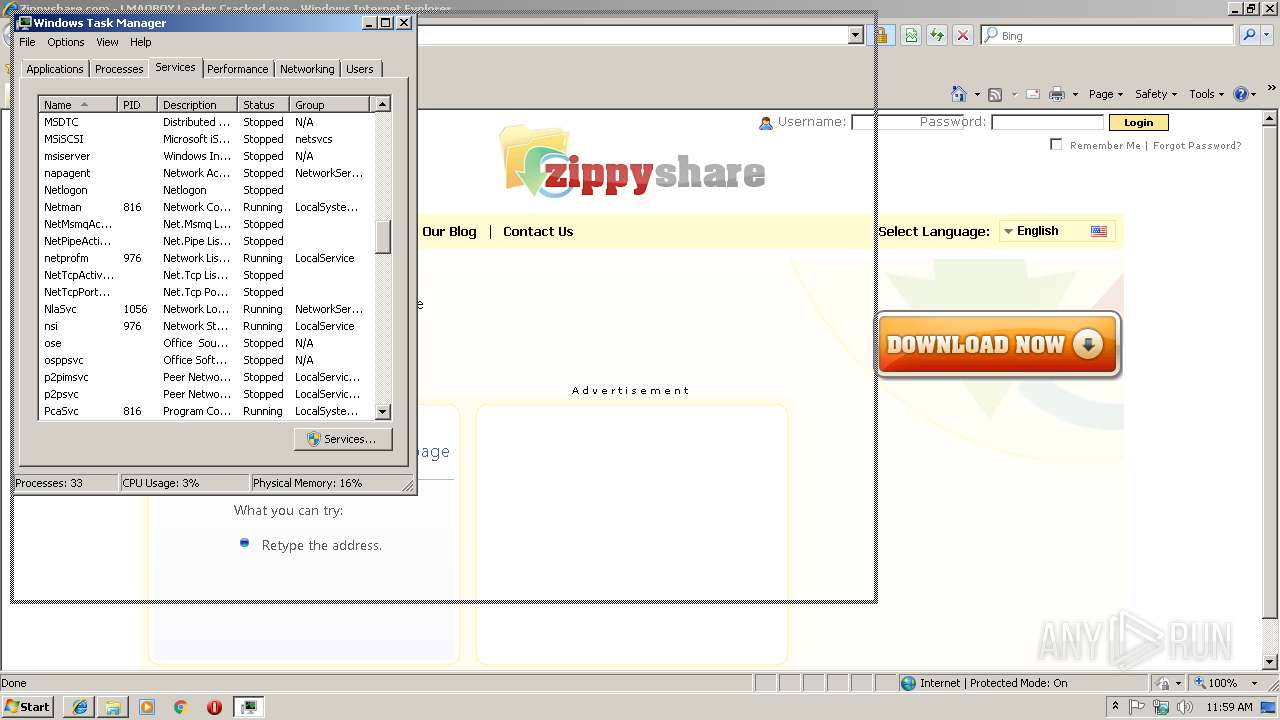
Task: Click the Home icon in IE command bar
Action: pyautogui.click(x=959, y=94)
